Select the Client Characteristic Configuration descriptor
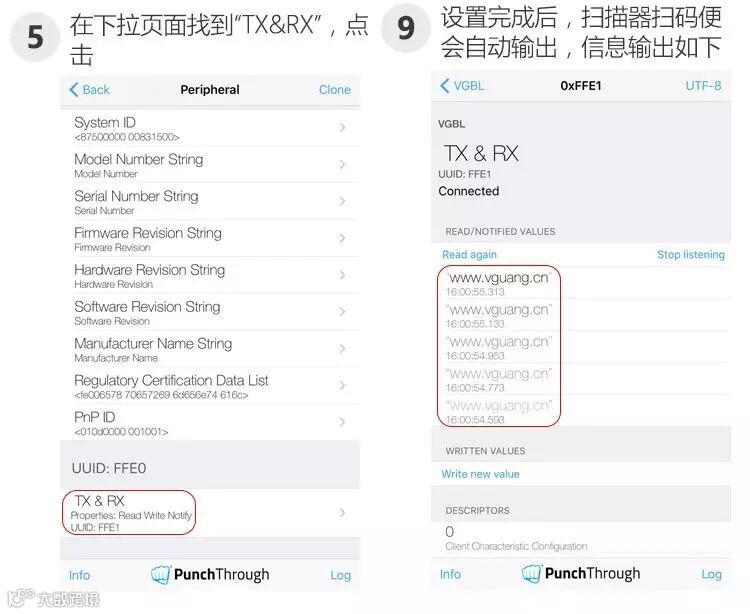 [x=581, y=538]
